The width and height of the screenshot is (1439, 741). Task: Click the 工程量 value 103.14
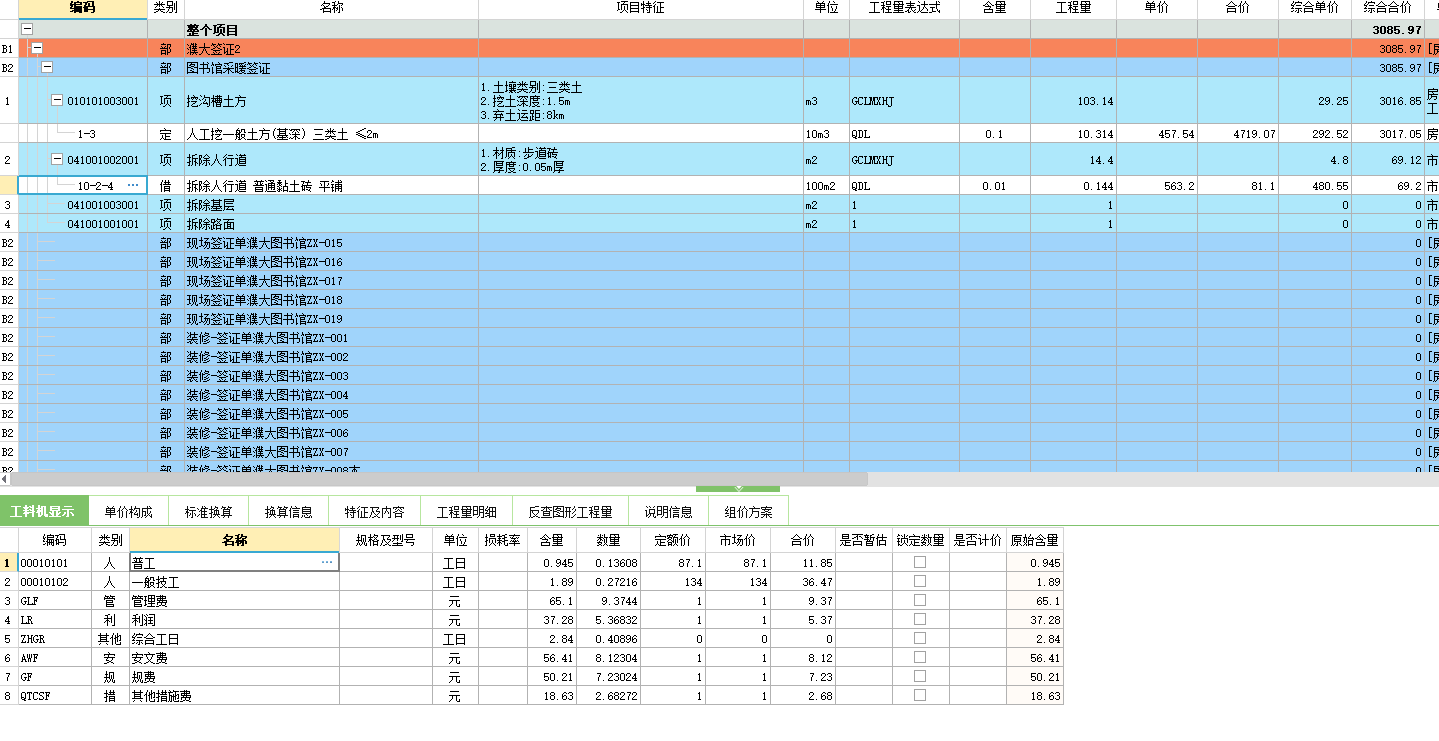click(1095, 101)
